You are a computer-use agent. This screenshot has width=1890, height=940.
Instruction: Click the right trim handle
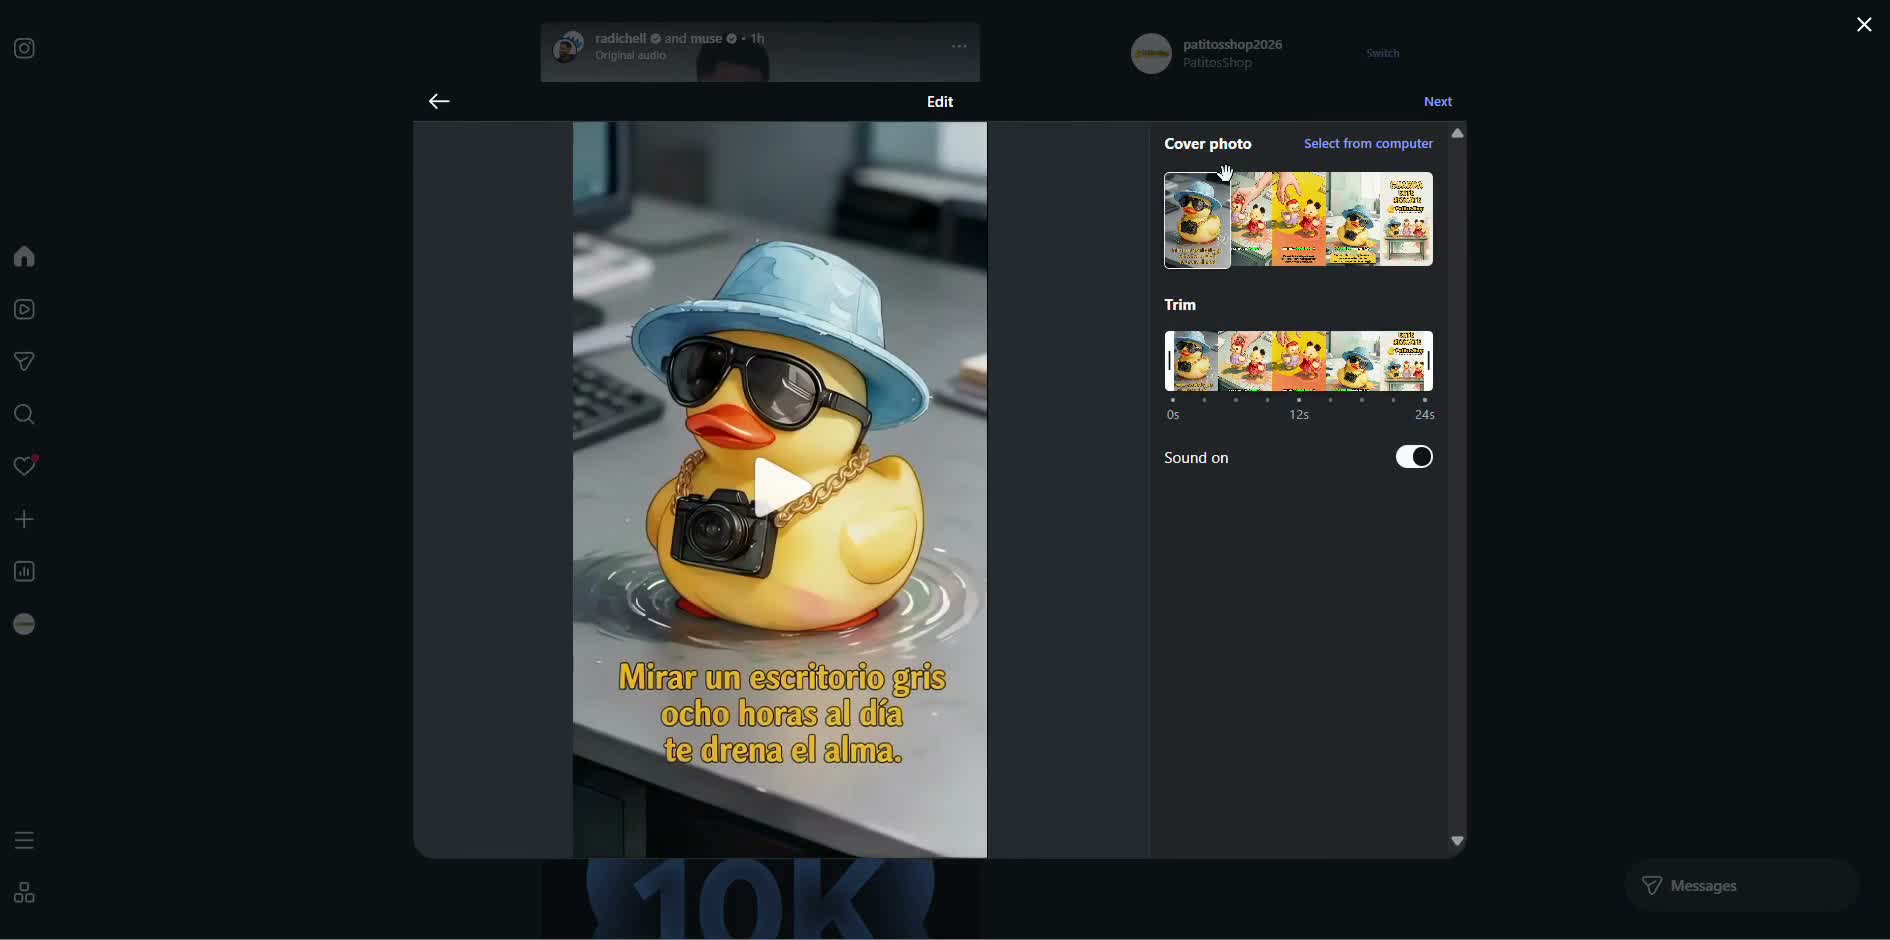pos(1429,361)
